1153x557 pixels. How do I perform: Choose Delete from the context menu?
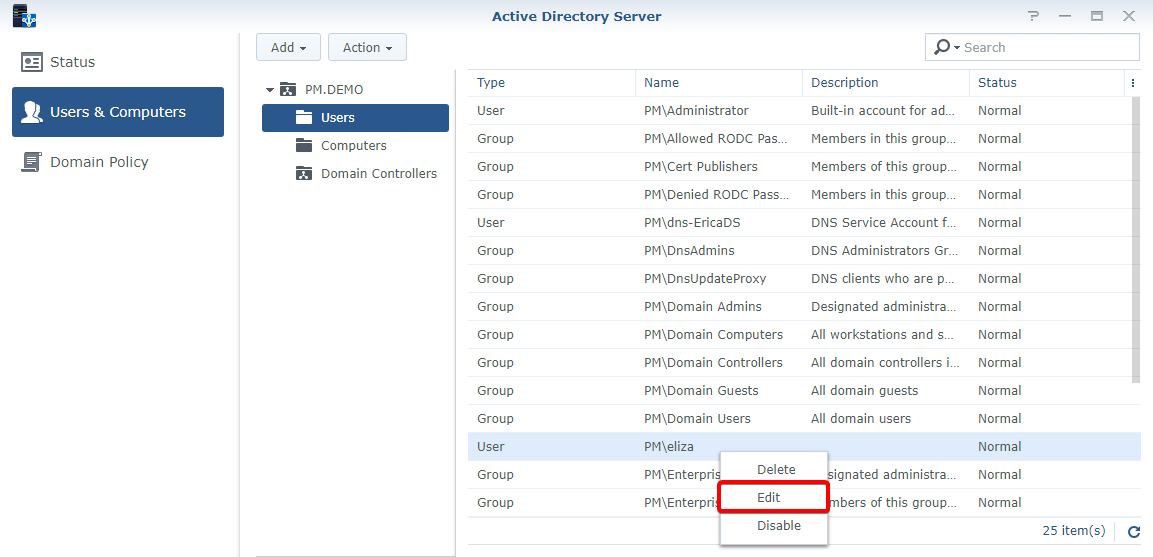point(776,469)
